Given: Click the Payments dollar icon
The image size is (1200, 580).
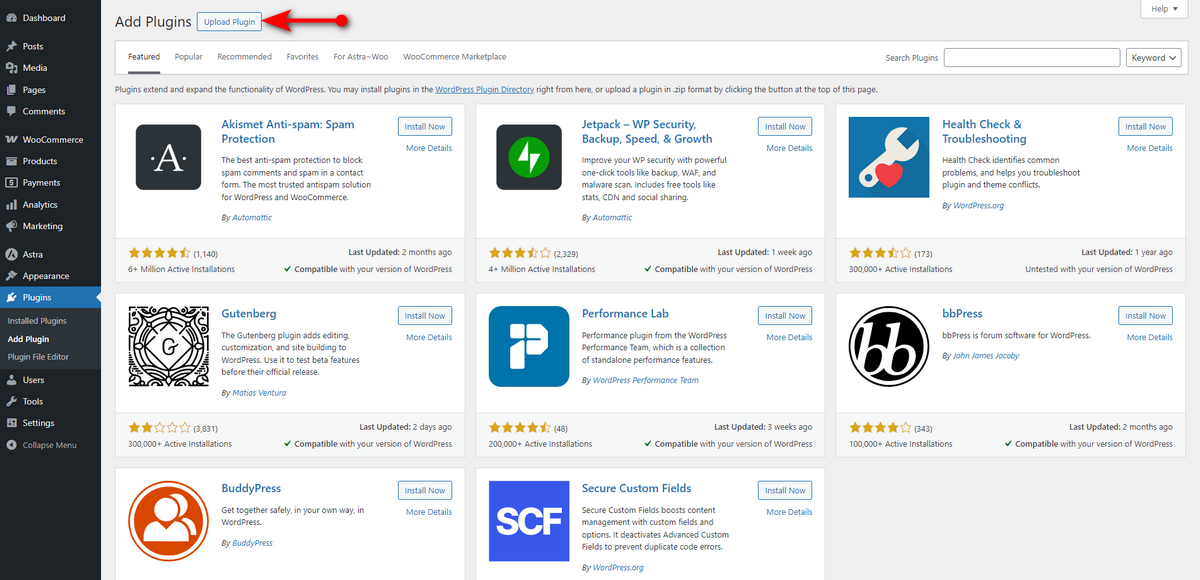Looking at the screenshot, I should (11, 183).
